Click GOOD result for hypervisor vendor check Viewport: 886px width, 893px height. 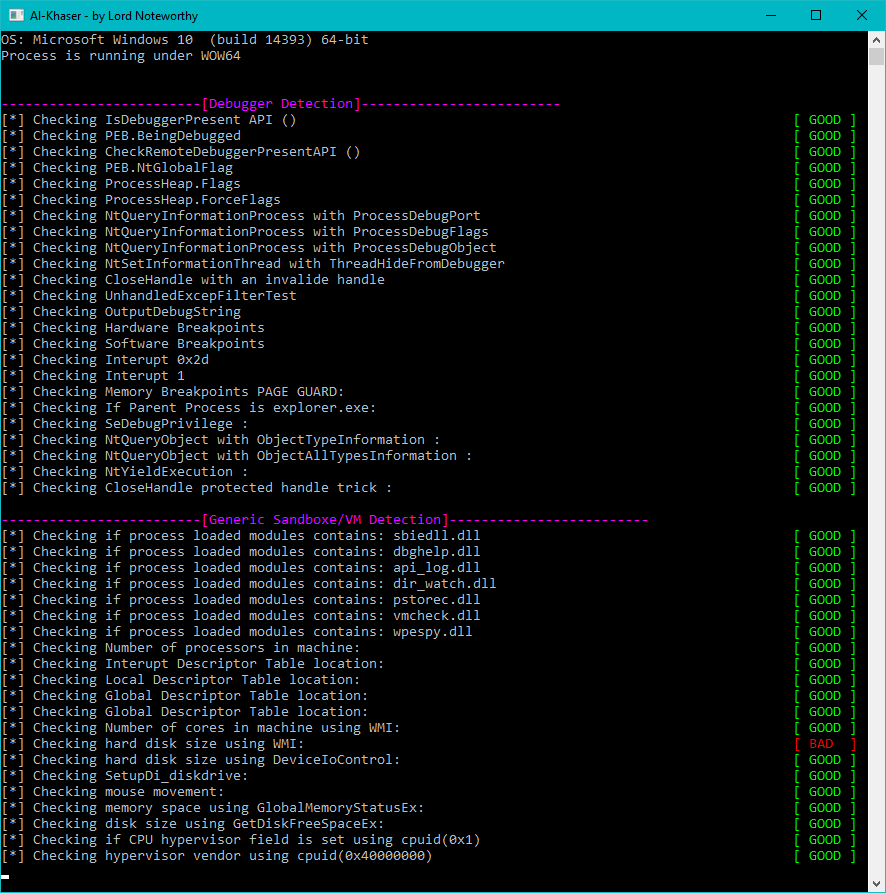(825, 855)
